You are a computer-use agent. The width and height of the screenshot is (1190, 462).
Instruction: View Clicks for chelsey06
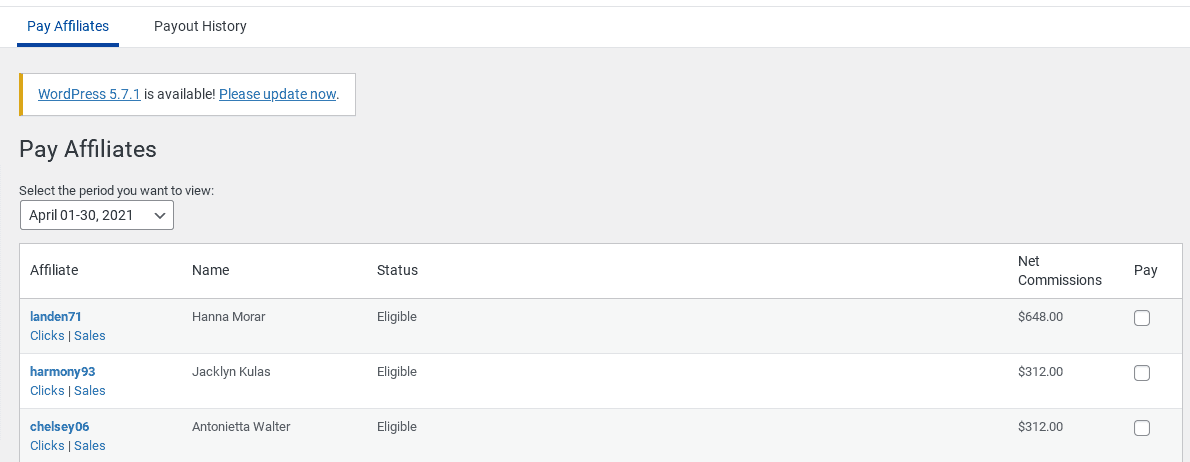point(47,446)
